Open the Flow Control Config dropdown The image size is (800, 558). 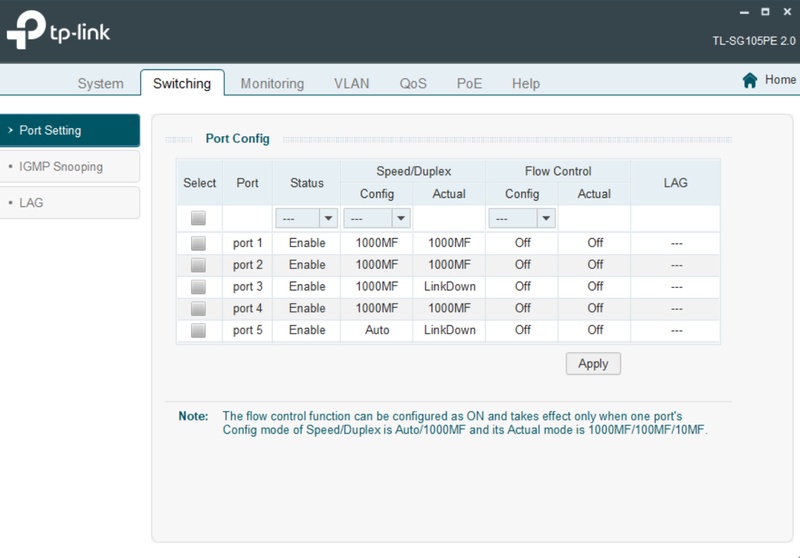(x=521, y=218)
